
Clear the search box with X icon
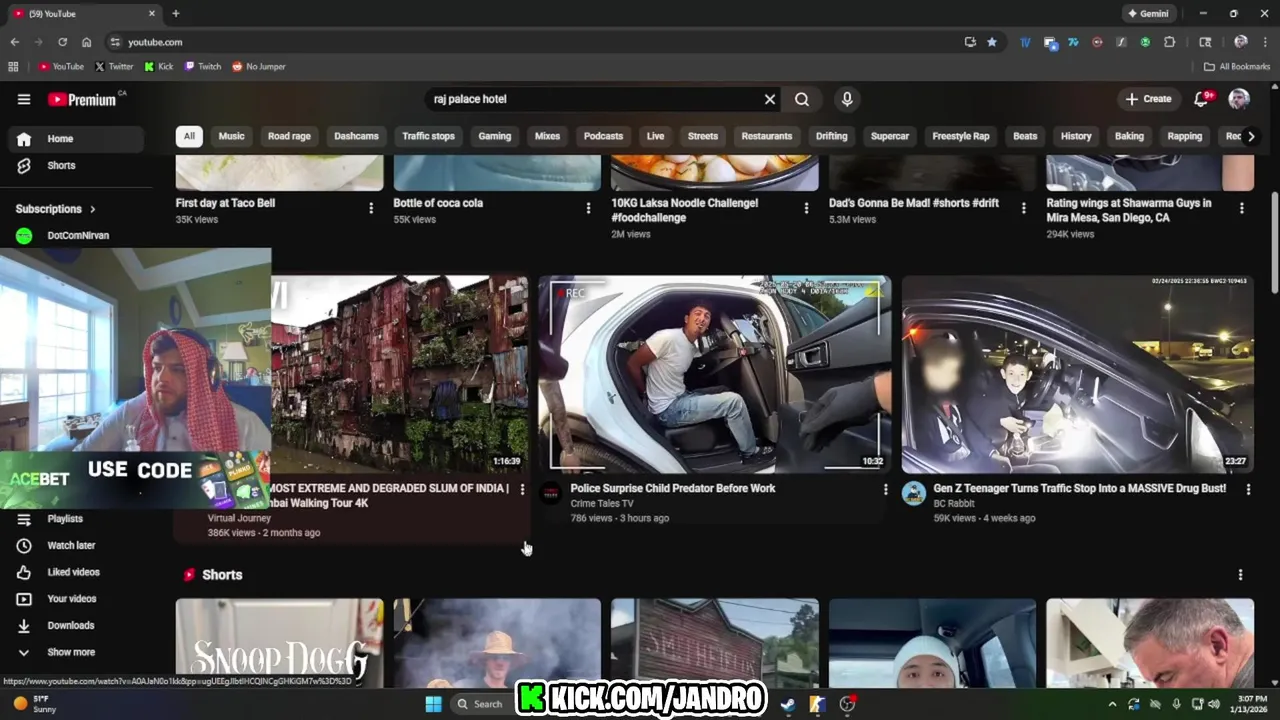click(x=770, y=99)
